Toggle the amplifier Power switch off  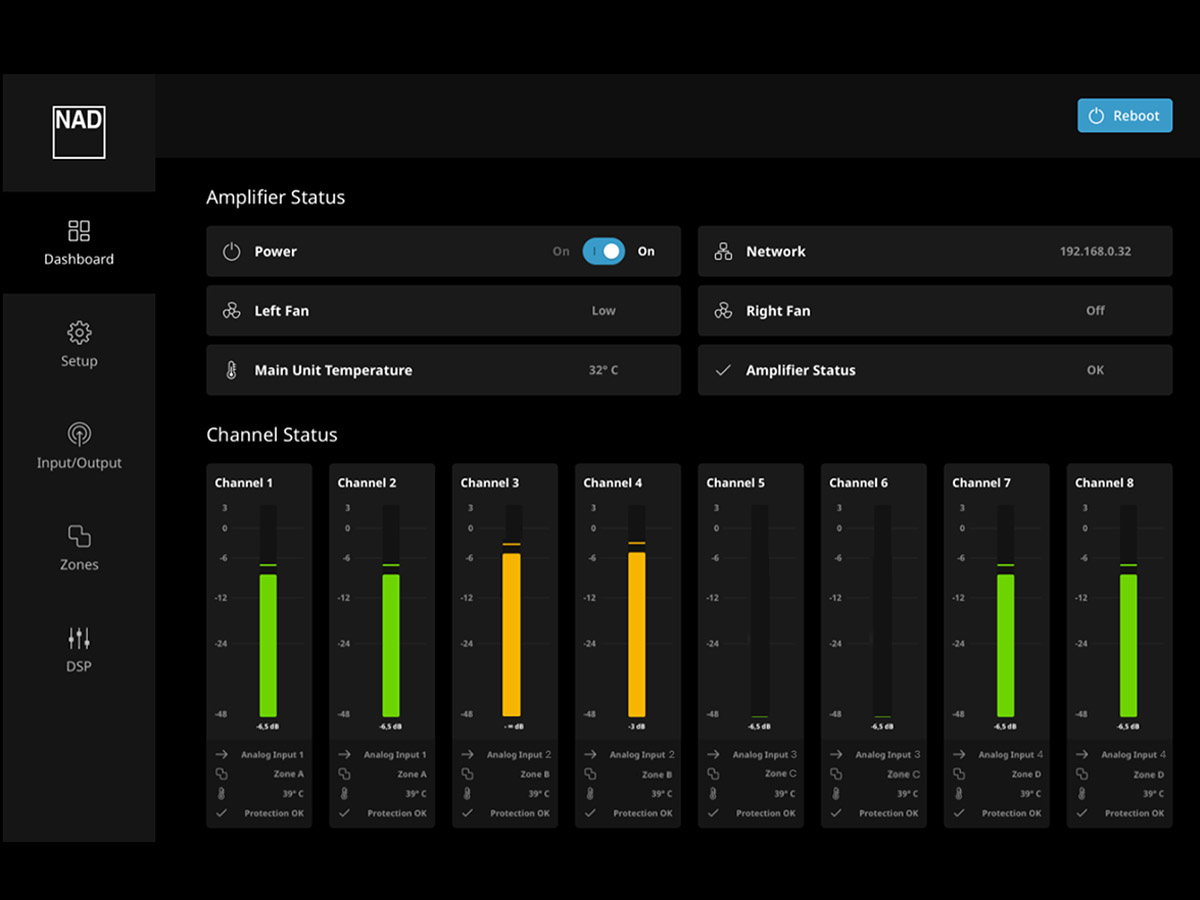pyautogui.click(x=603, y=251)
